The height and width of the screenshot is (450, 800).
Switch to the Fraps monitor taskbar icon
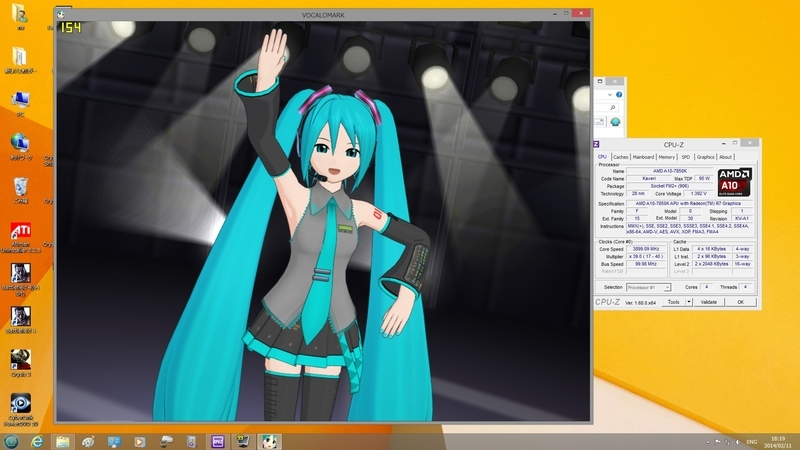point(243,441)
